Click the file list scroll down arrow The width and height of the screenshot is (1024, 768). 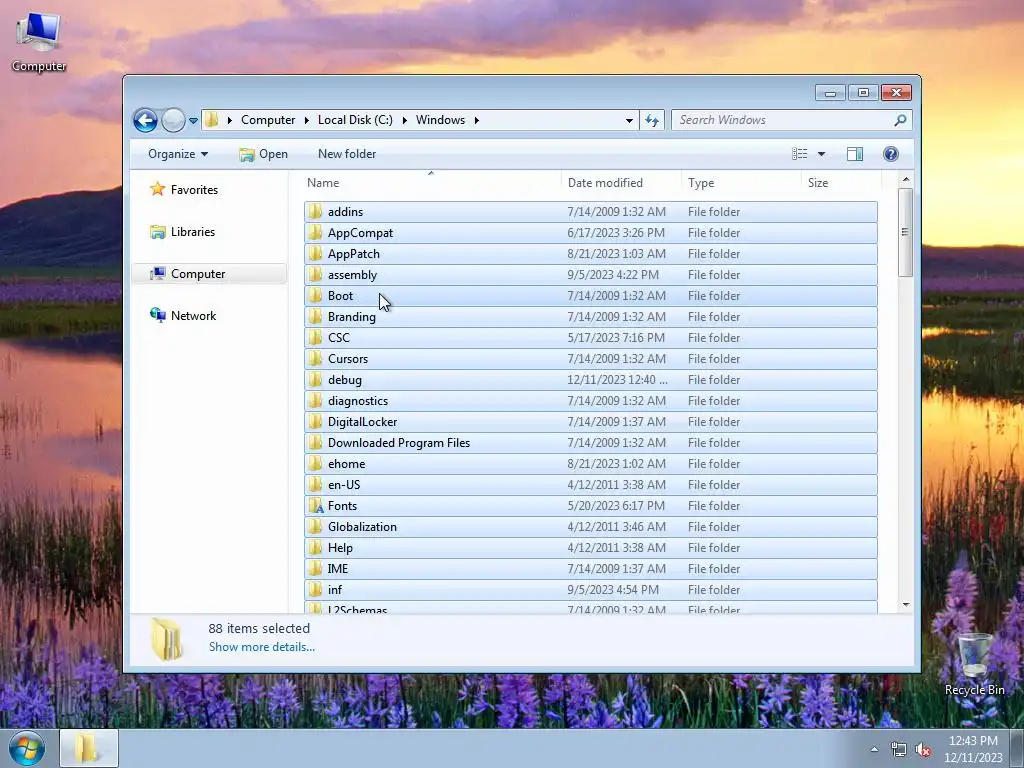(905, 605)
